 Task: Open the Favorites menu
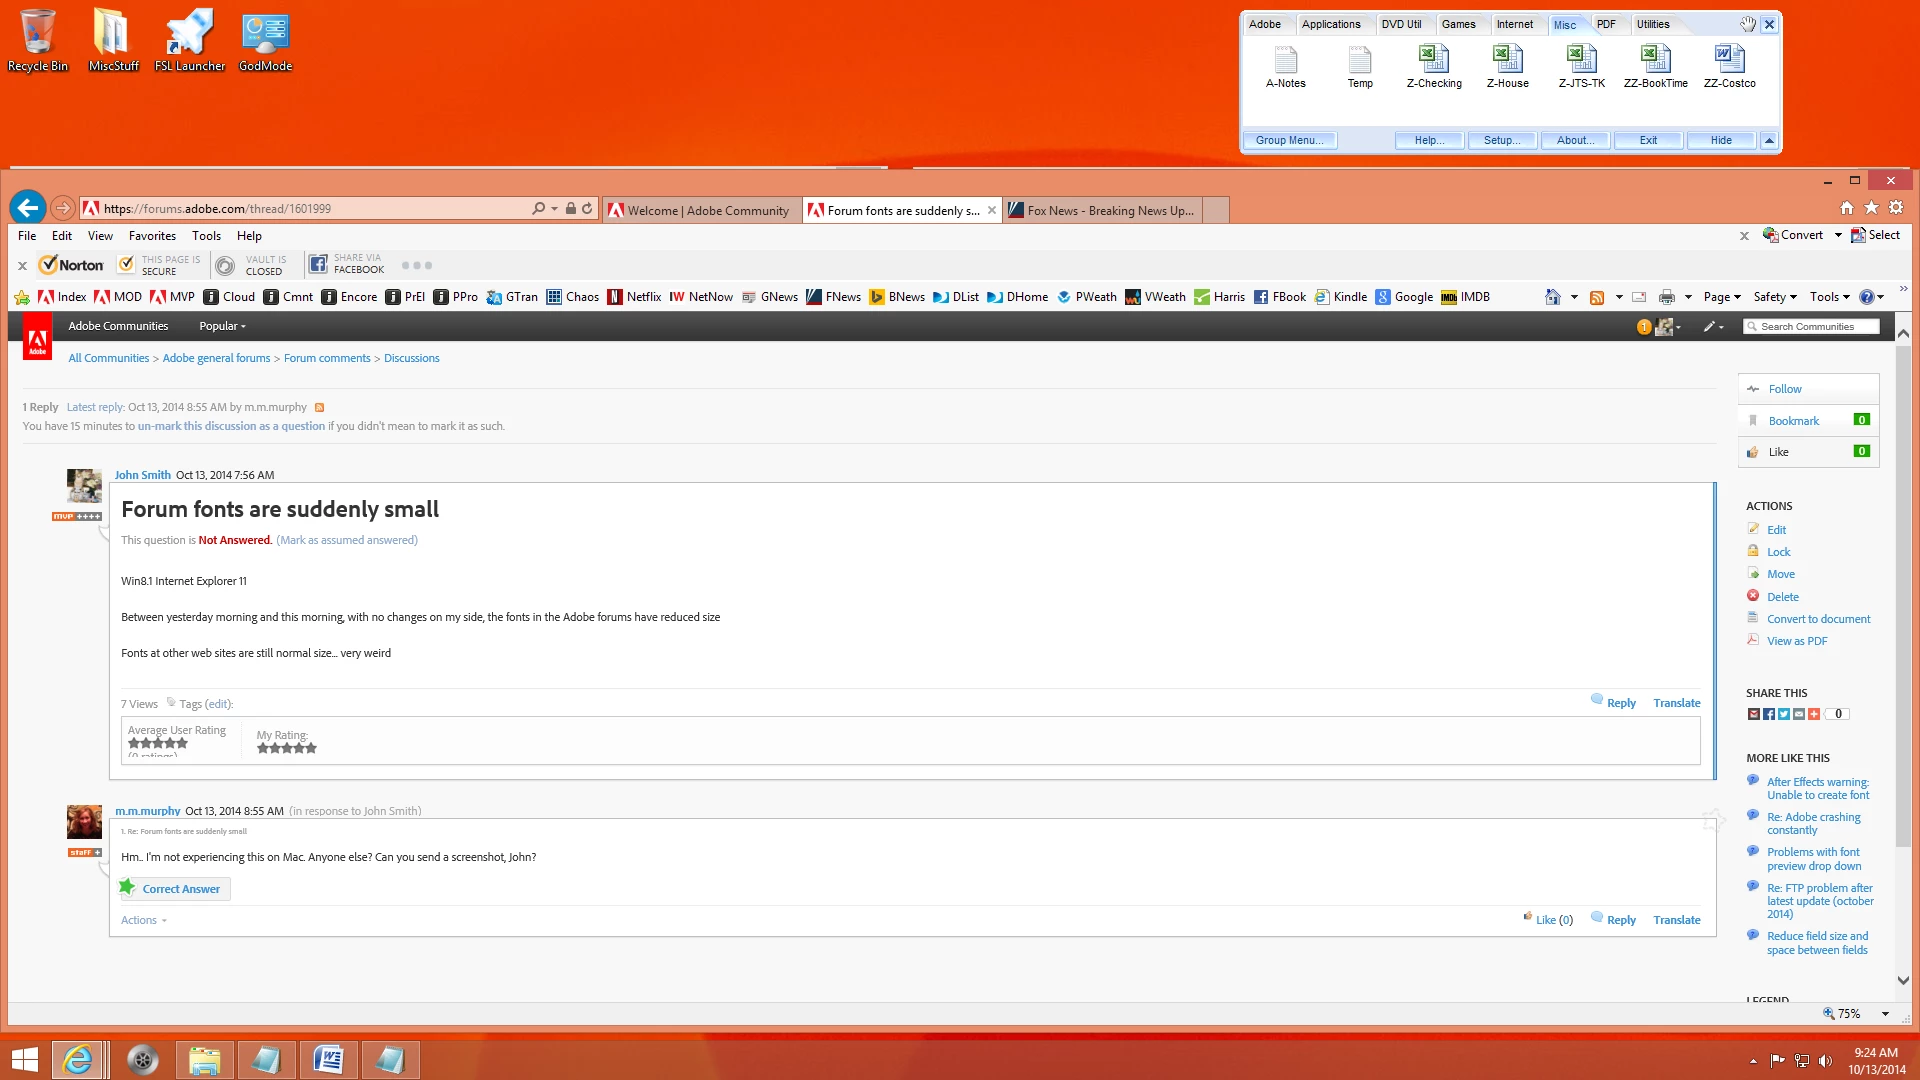(x=152, y=236)
